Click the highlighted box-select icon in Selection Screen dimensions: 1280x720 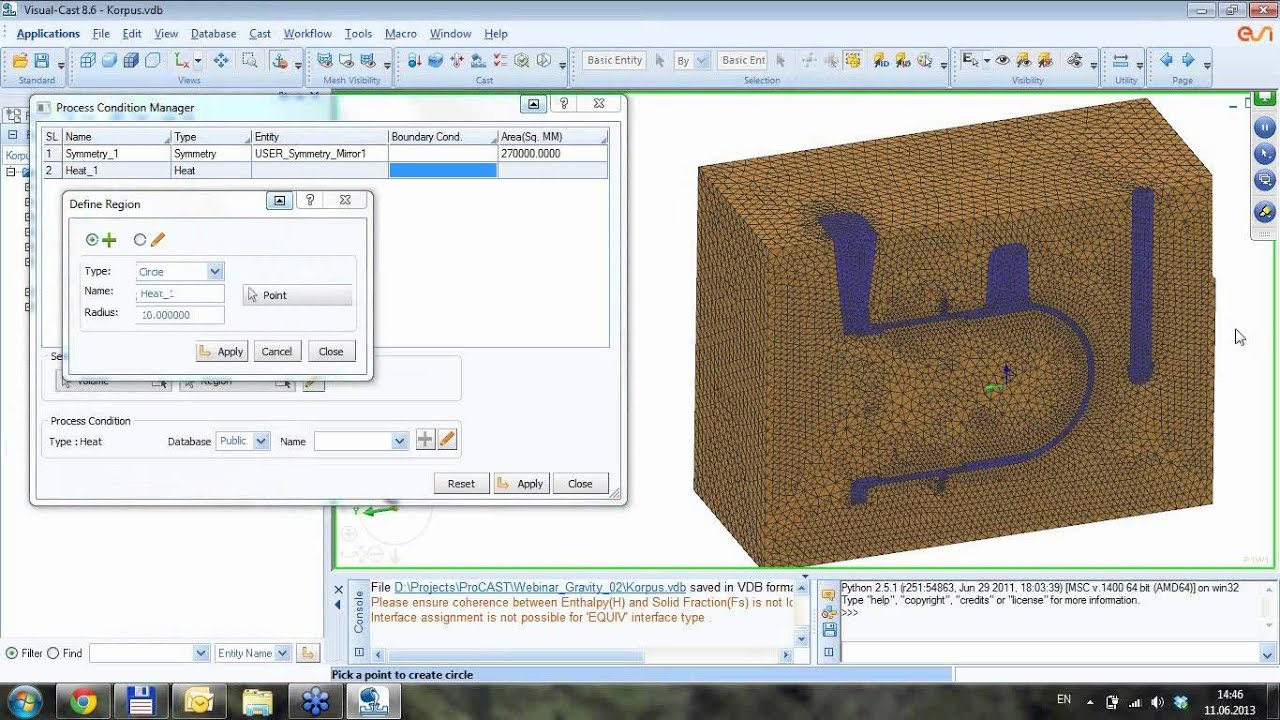853,61
